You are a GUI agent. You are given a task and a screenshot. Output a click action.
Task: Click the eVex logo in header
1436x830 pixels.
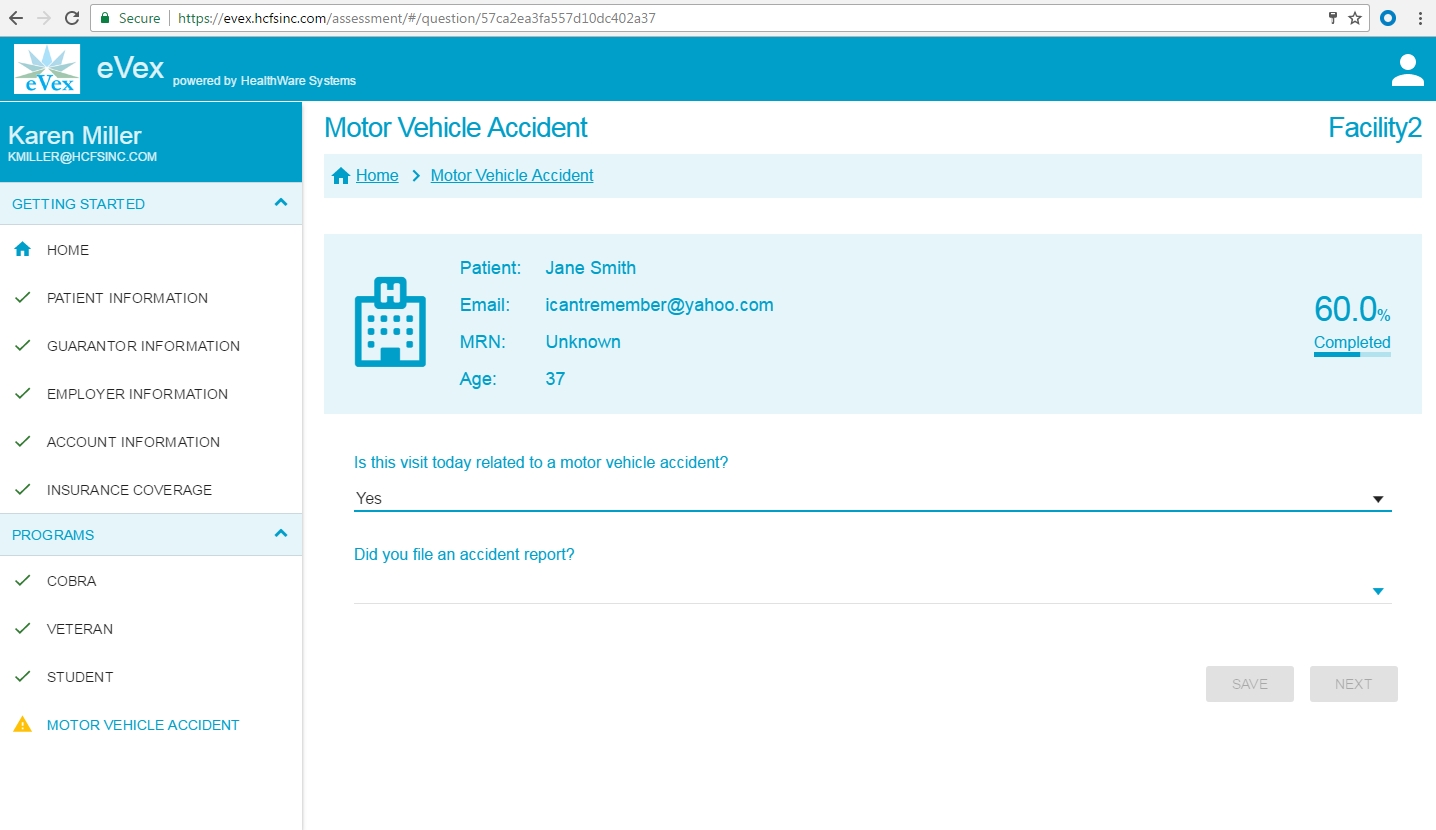[47, 69]
